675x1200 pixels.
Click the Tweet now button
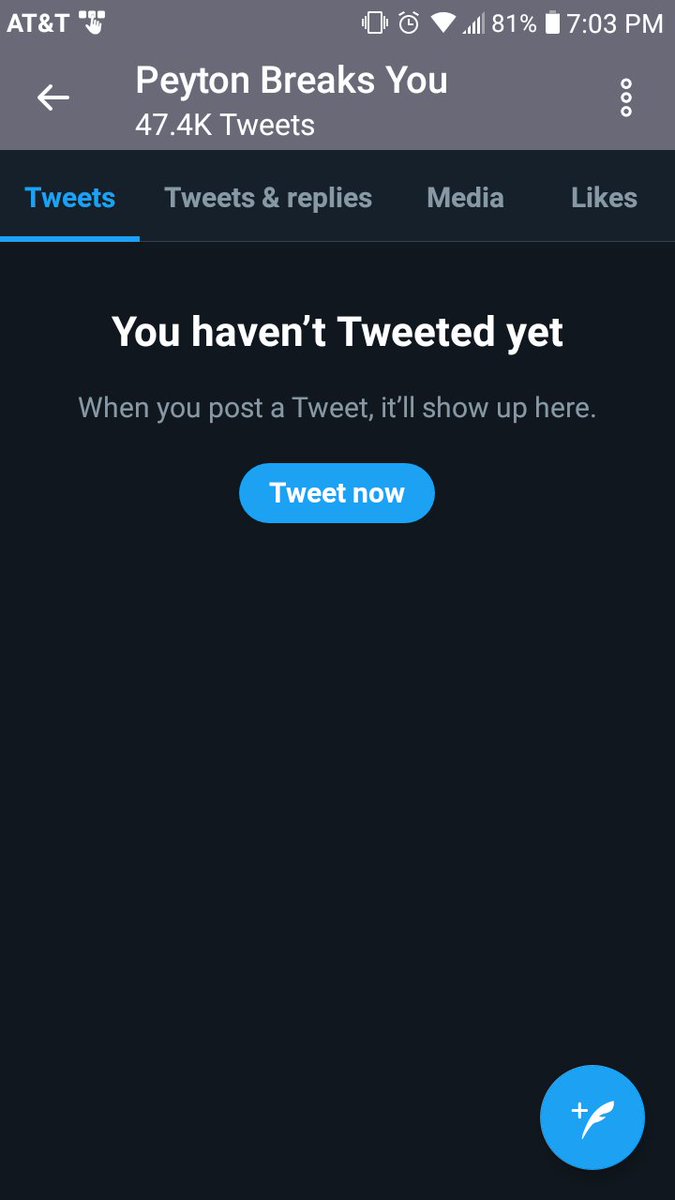[x=337, y=493]
